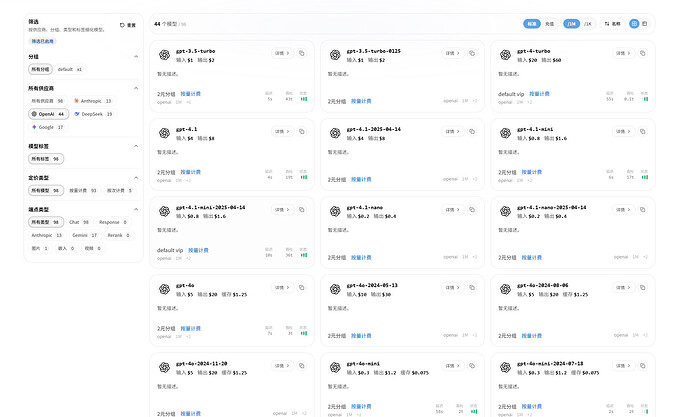
Task: Click the gpt-4.1-mini-2025-04-14 model title
Action: click(210, 208)
